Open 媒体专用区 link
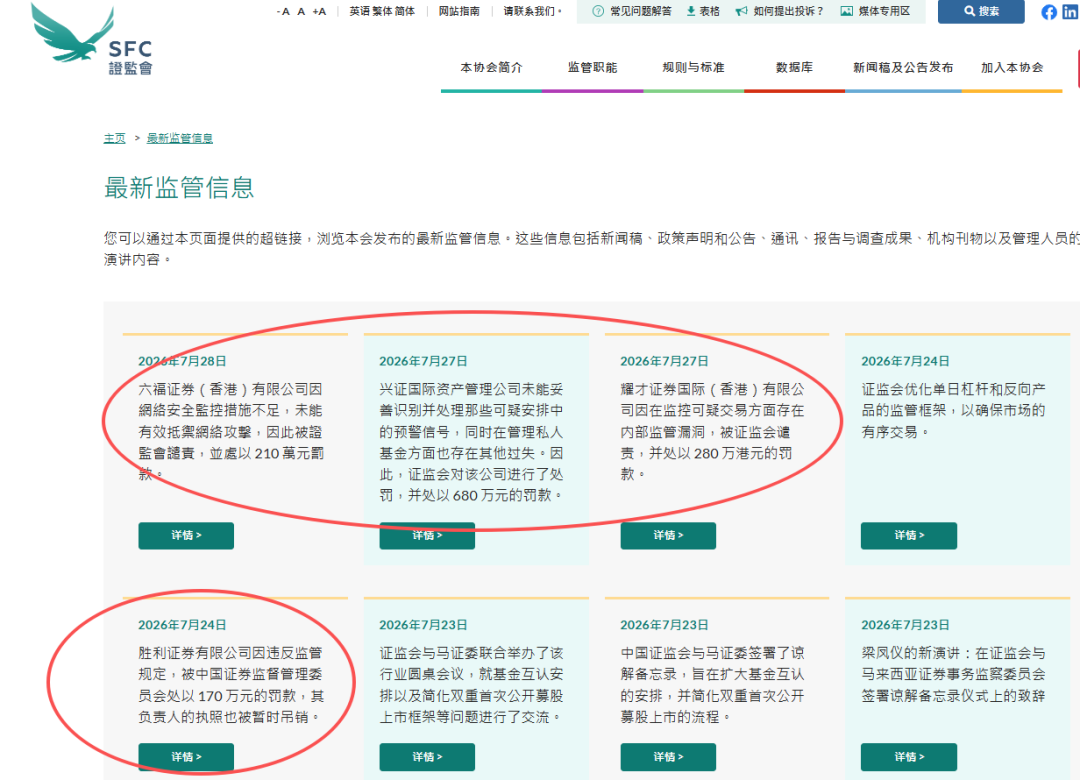This screenshot has width=1080, height=780. (x=884, y=11)
